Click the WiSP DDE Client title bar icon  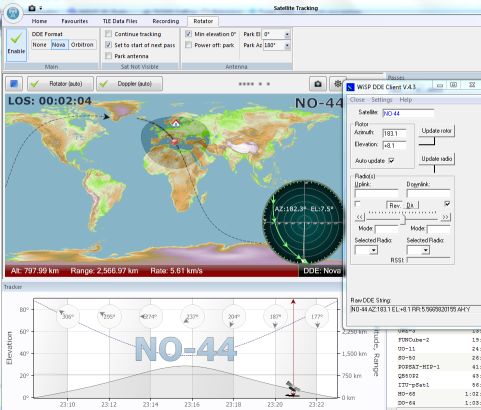[350, 87]
